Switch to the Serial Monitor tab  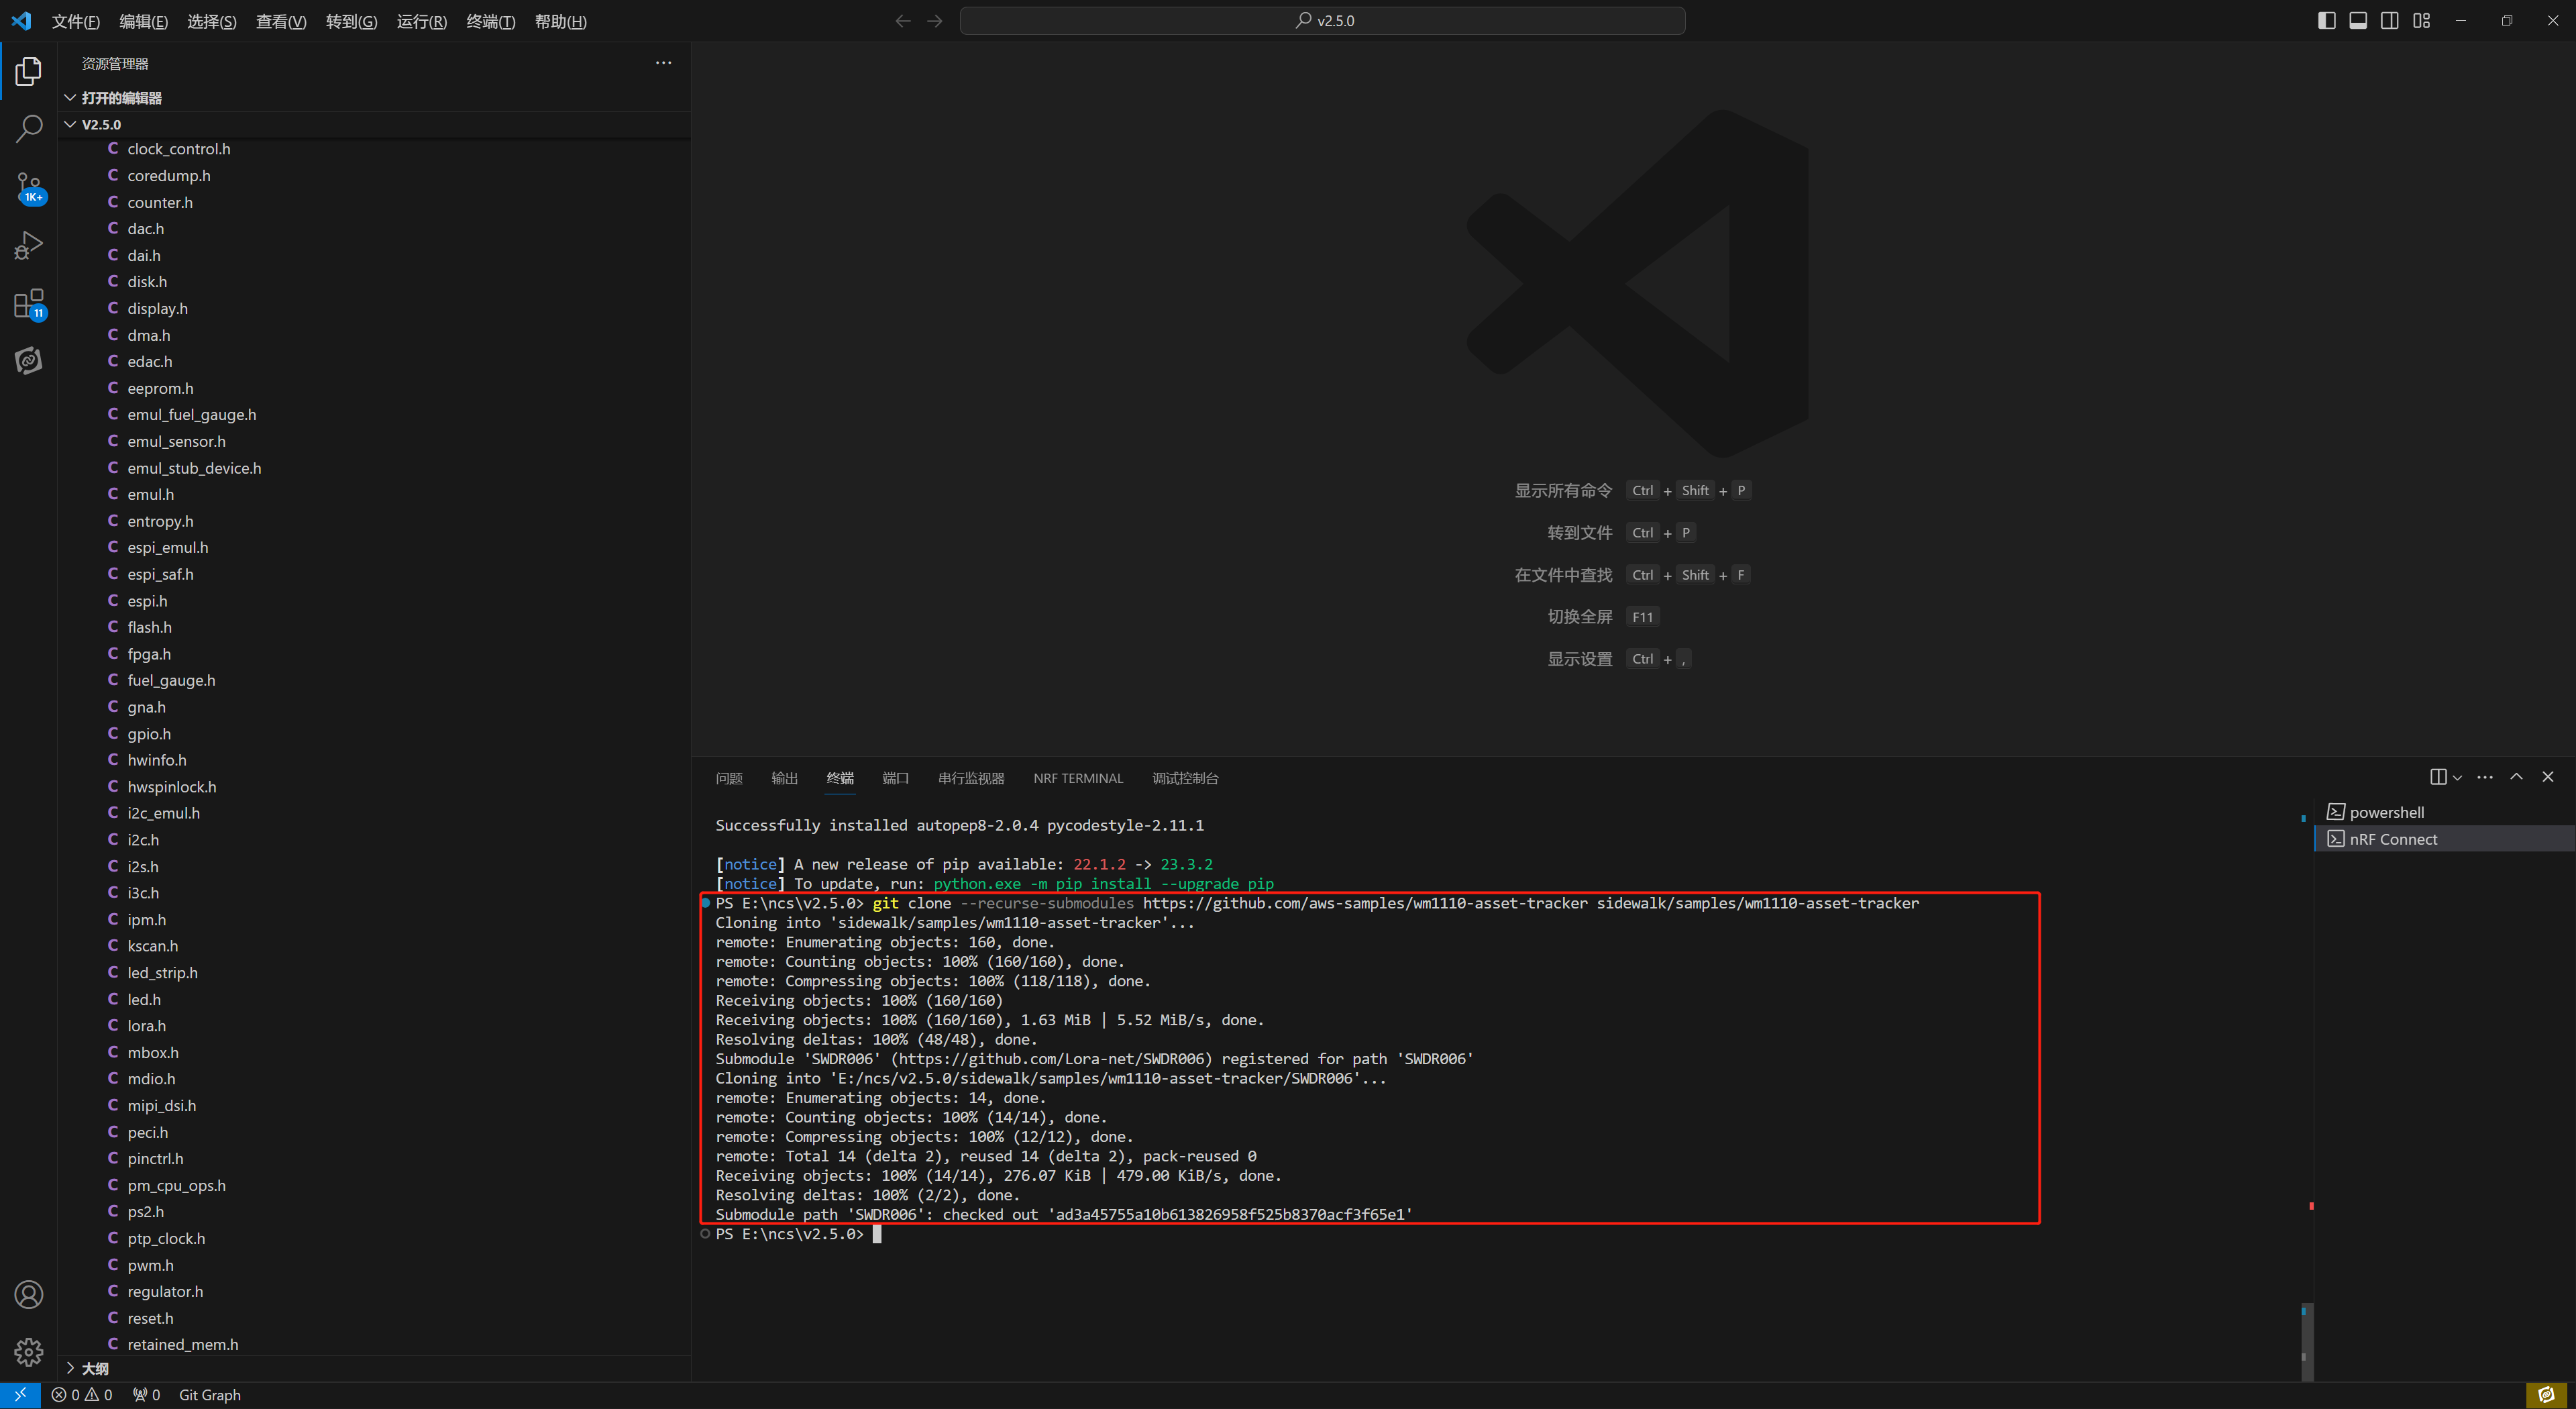pyautogui.click(x=971, y=778)
